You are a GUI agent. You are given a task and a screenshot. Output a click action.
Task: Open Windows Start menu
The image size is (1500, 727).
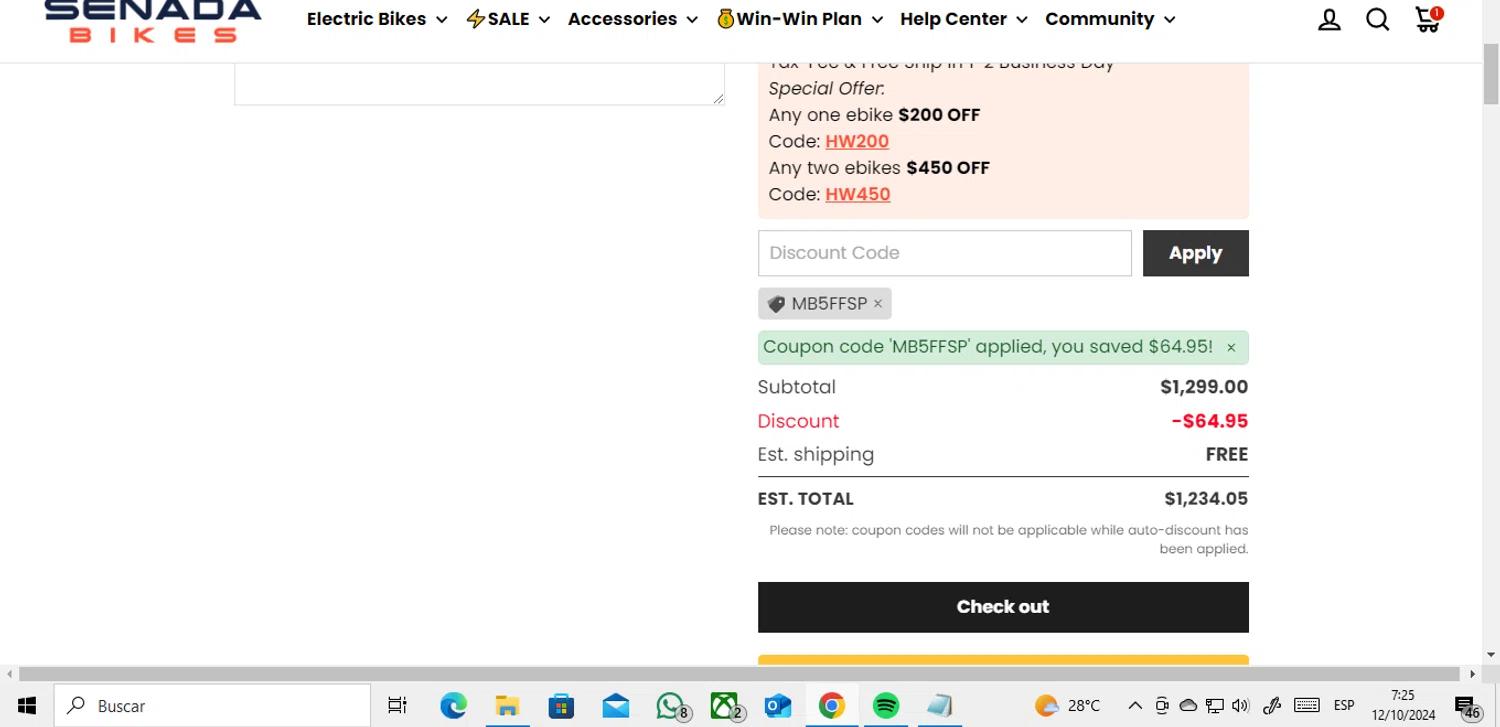coord(27,705)
